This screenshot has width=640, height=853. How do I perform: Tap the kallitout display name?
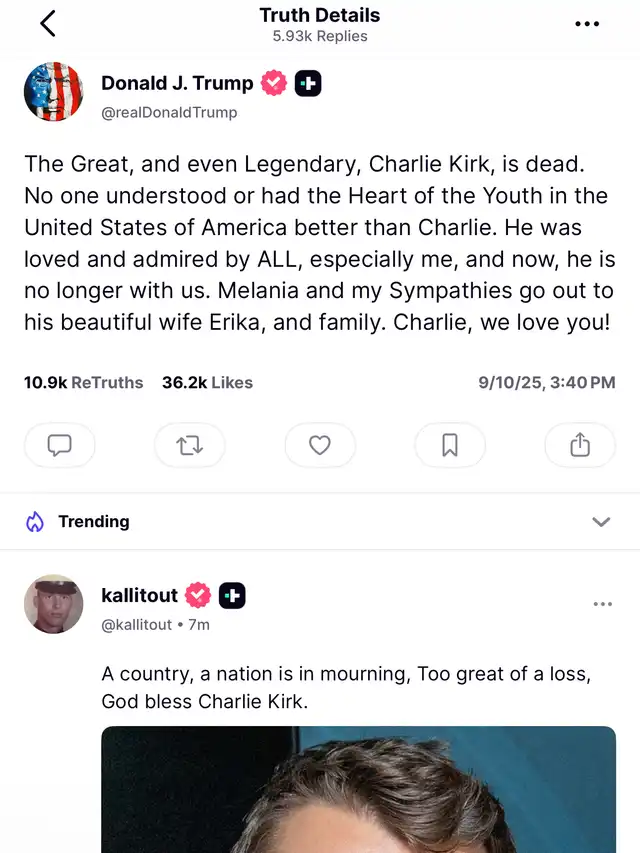tap(139, 596)
